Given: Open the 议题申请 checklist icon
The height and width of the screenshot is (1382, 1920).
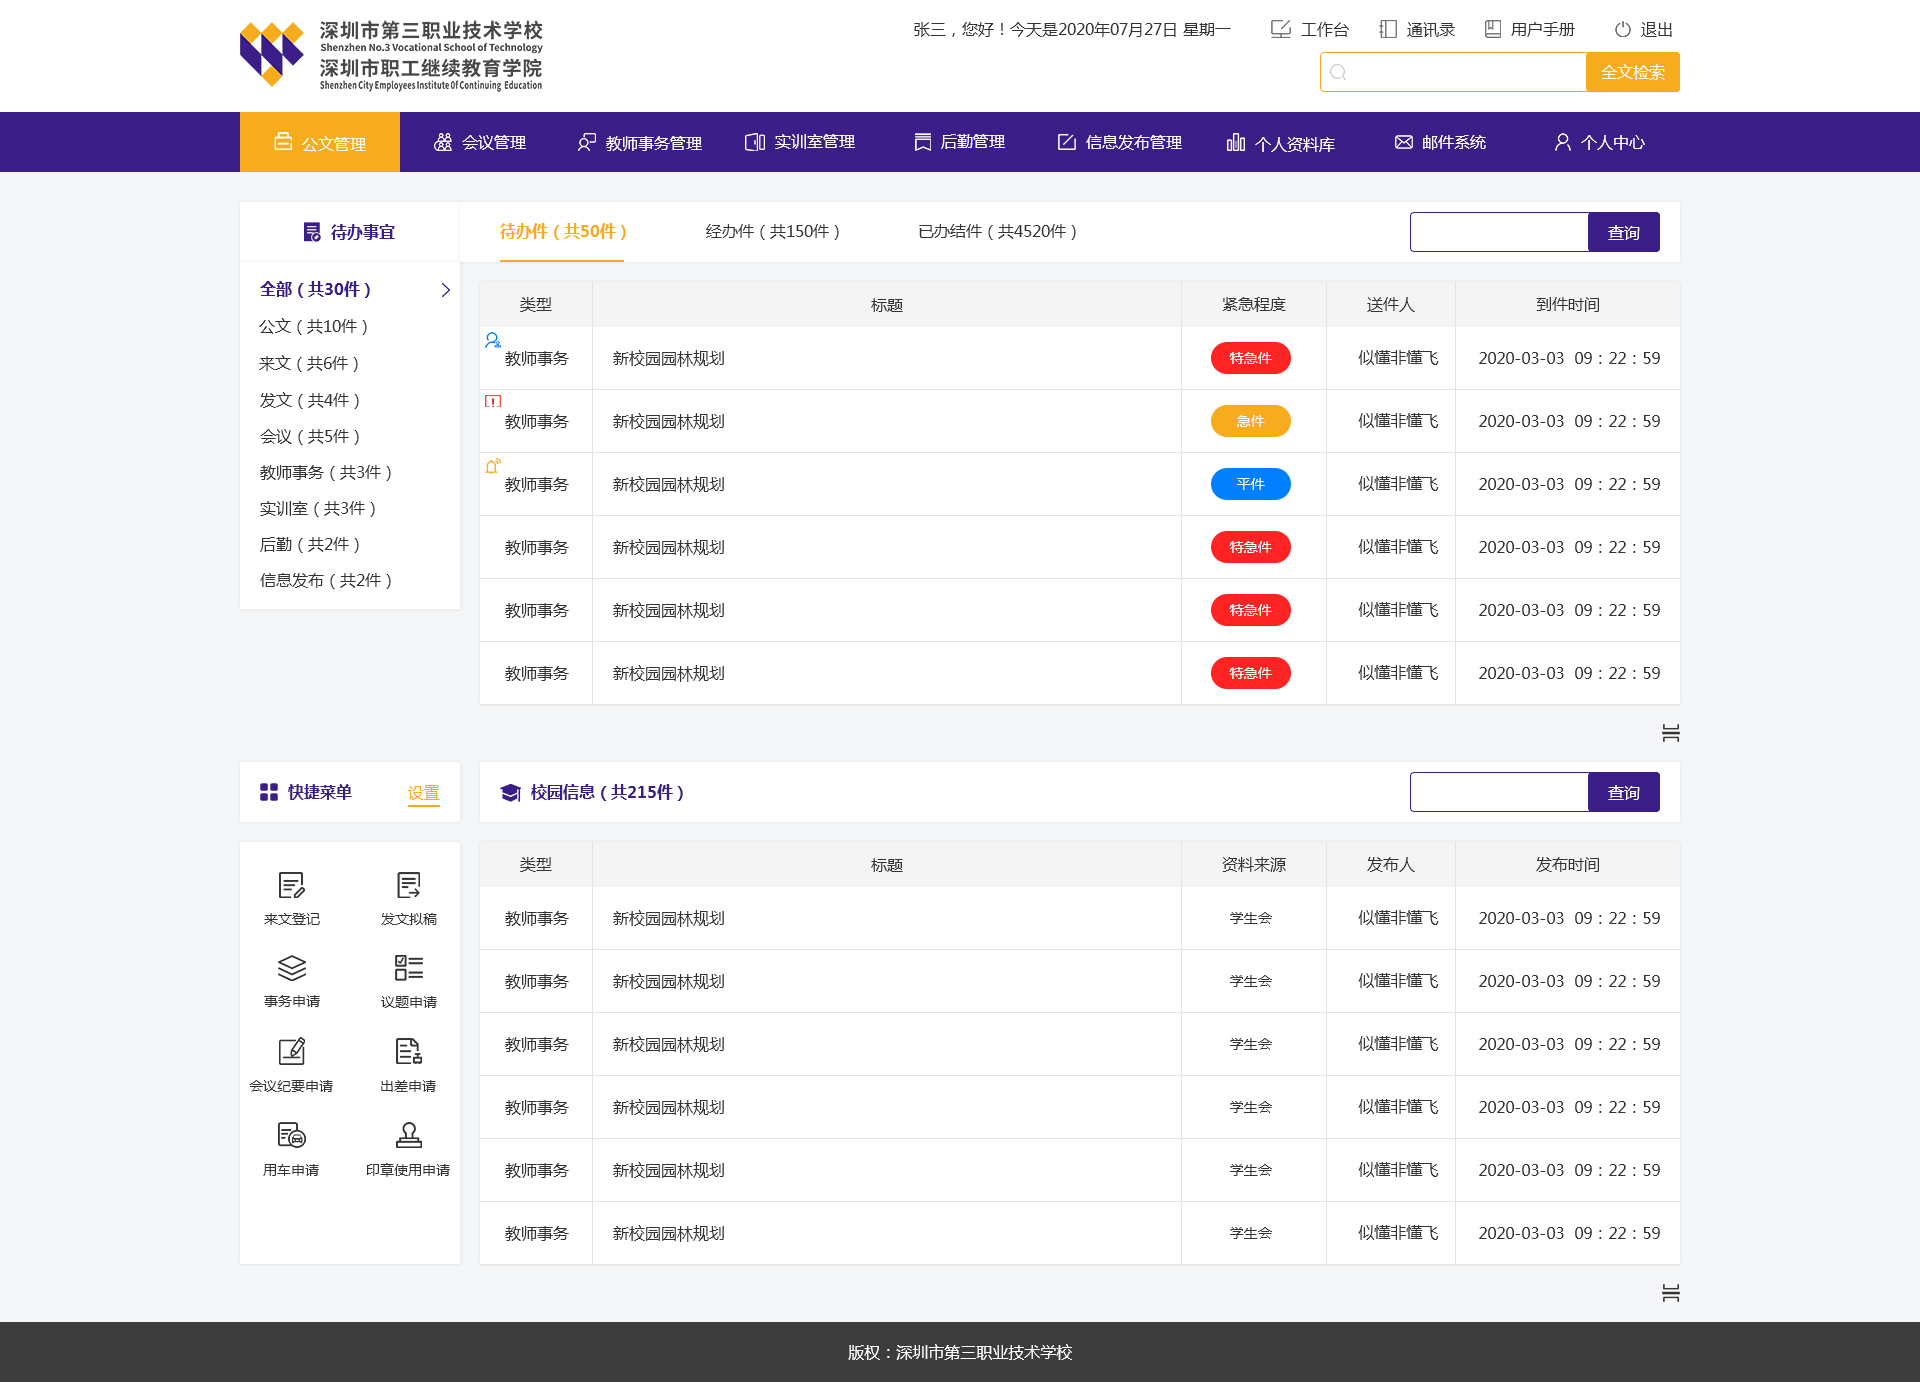Looking at the screenshot, I should 408,968.
